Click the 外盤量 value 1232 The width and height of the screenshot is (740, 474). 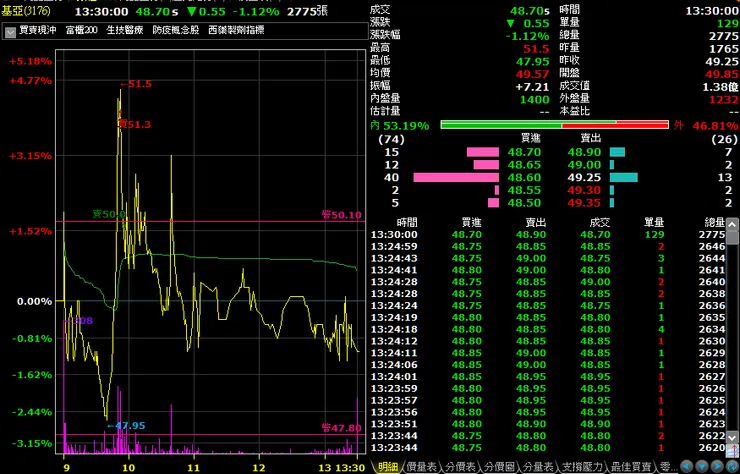[x=724, y=100]
